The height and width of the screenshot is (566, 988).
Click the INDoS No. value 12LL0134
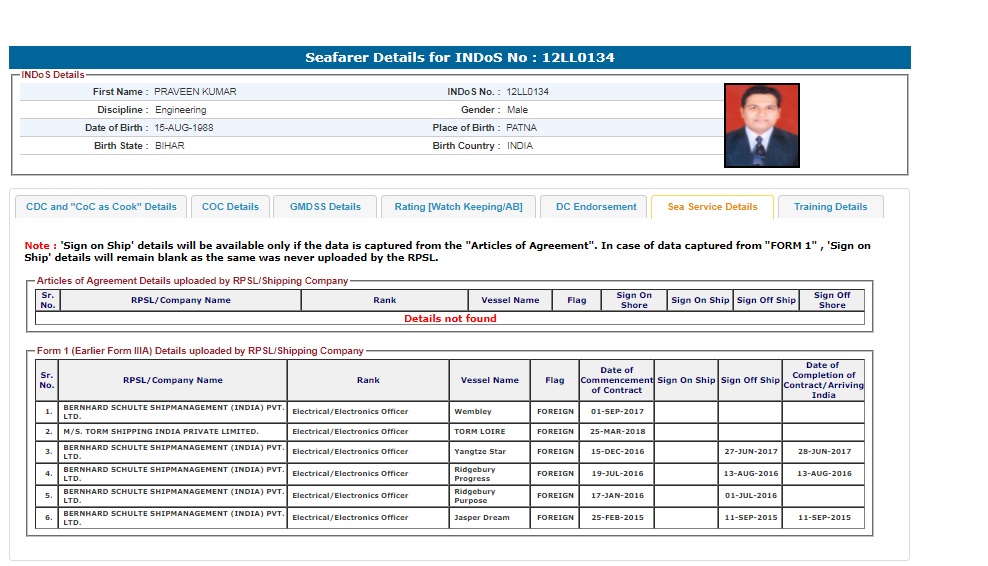[527, 92]
